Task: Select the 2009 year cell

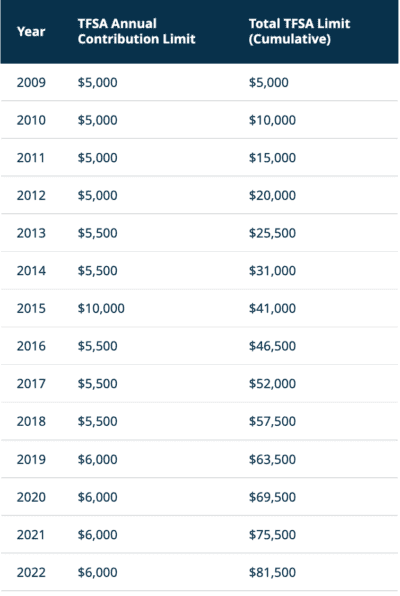Action: (x=31, y=82)
